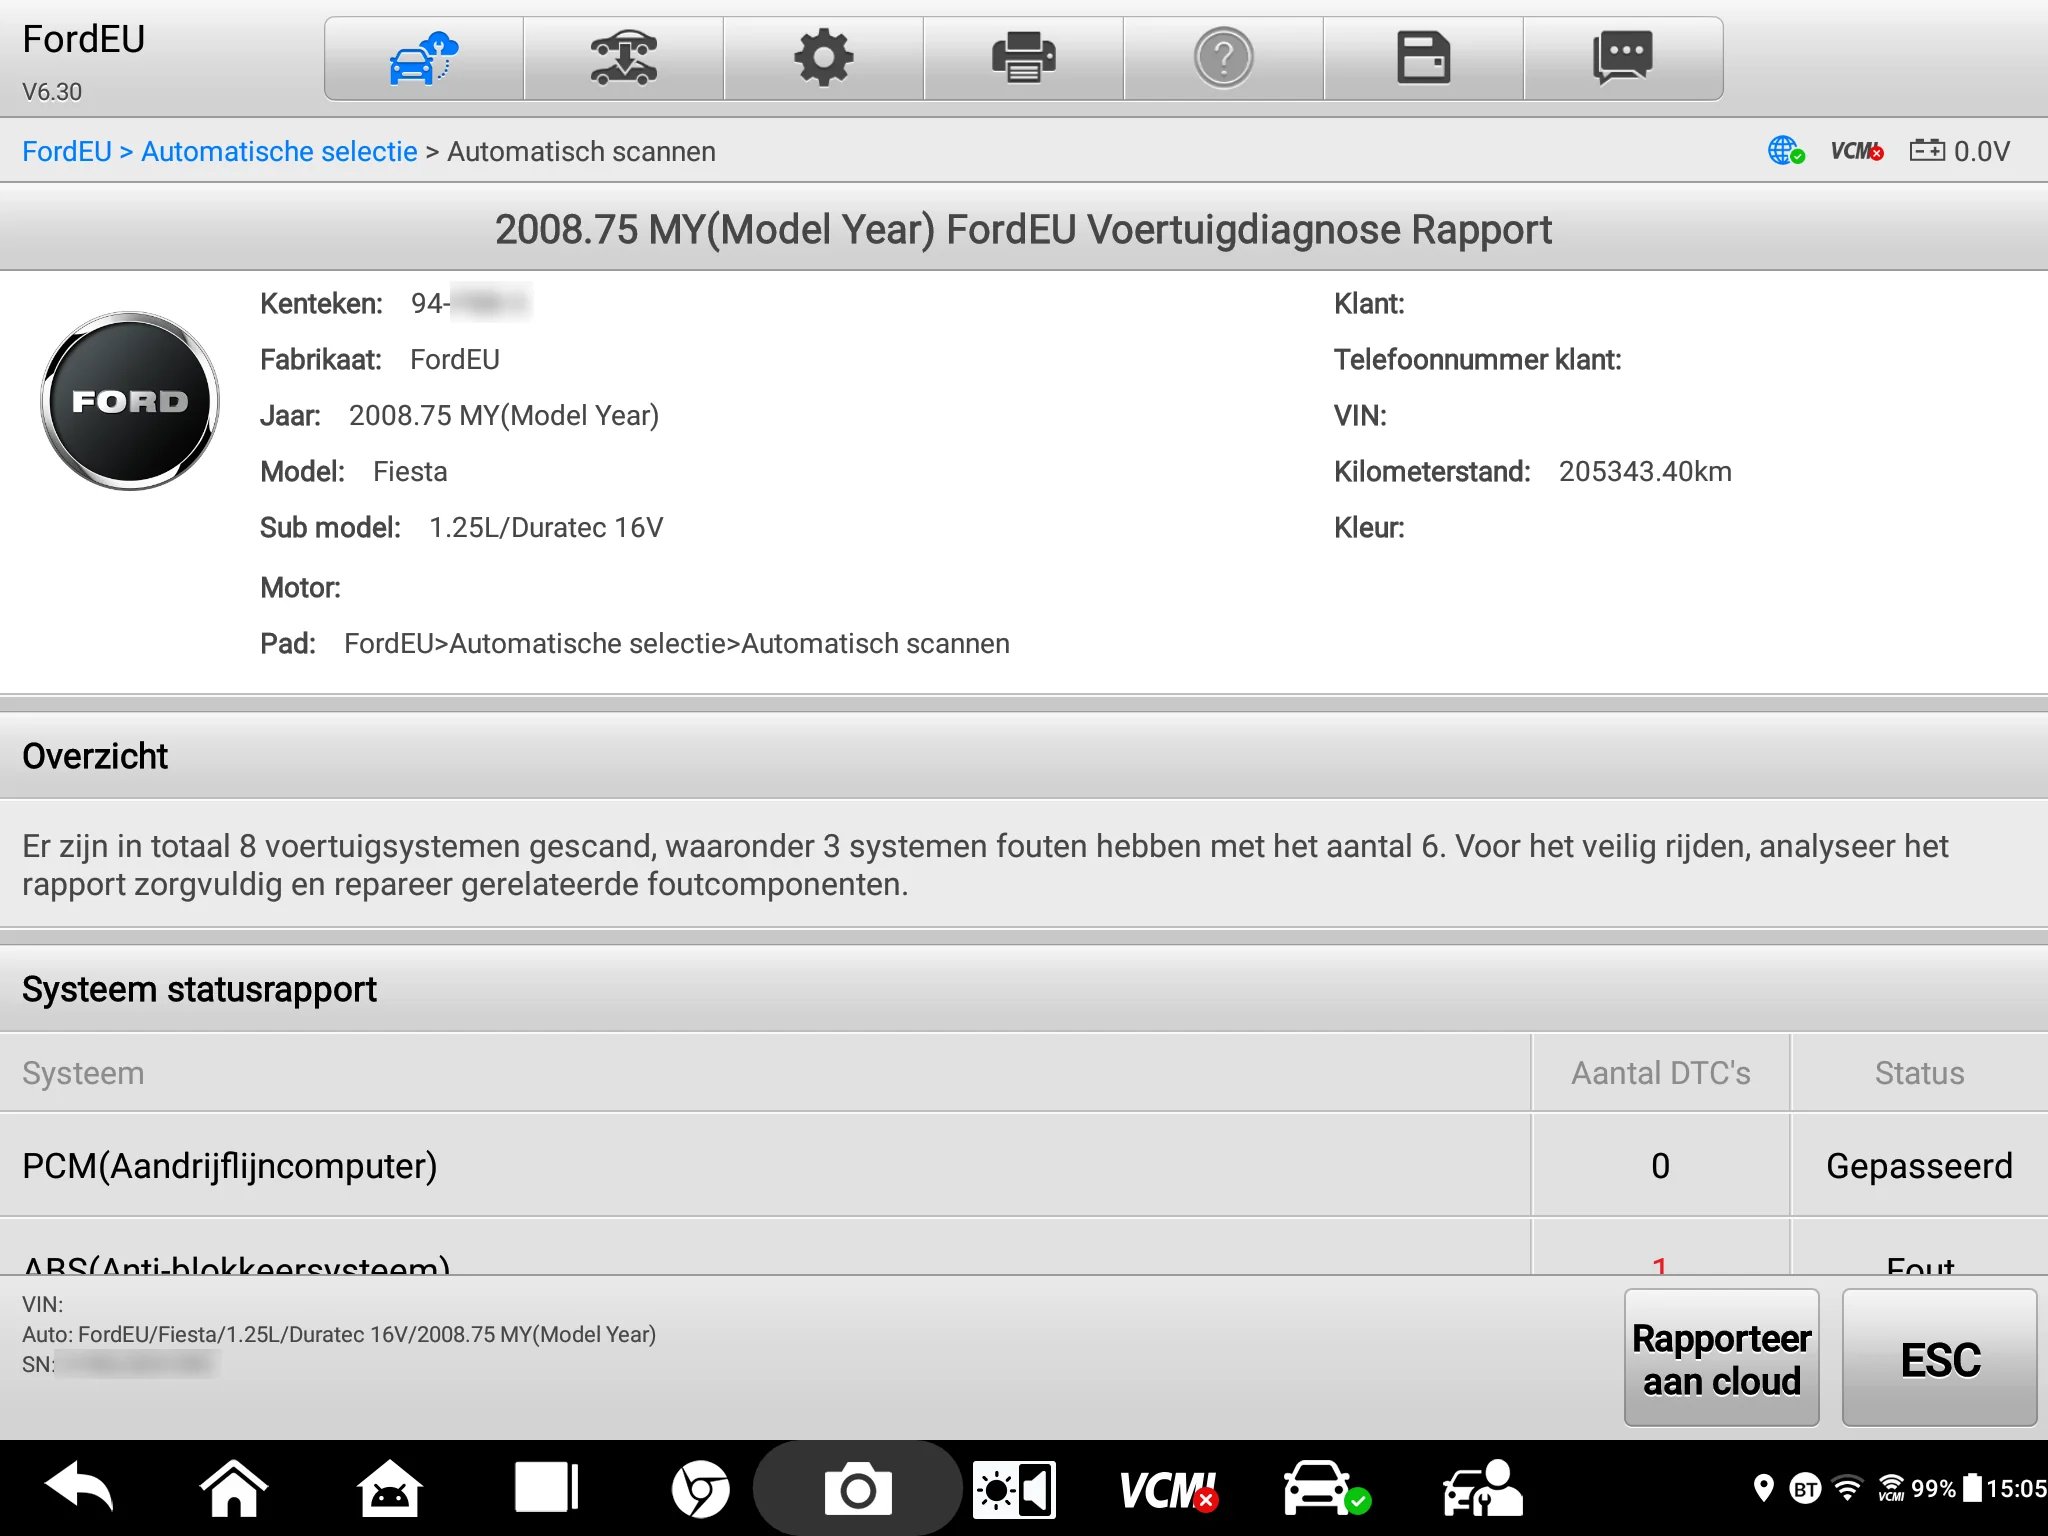Open brightness and volume control icon

(x=1014, y=1489)
